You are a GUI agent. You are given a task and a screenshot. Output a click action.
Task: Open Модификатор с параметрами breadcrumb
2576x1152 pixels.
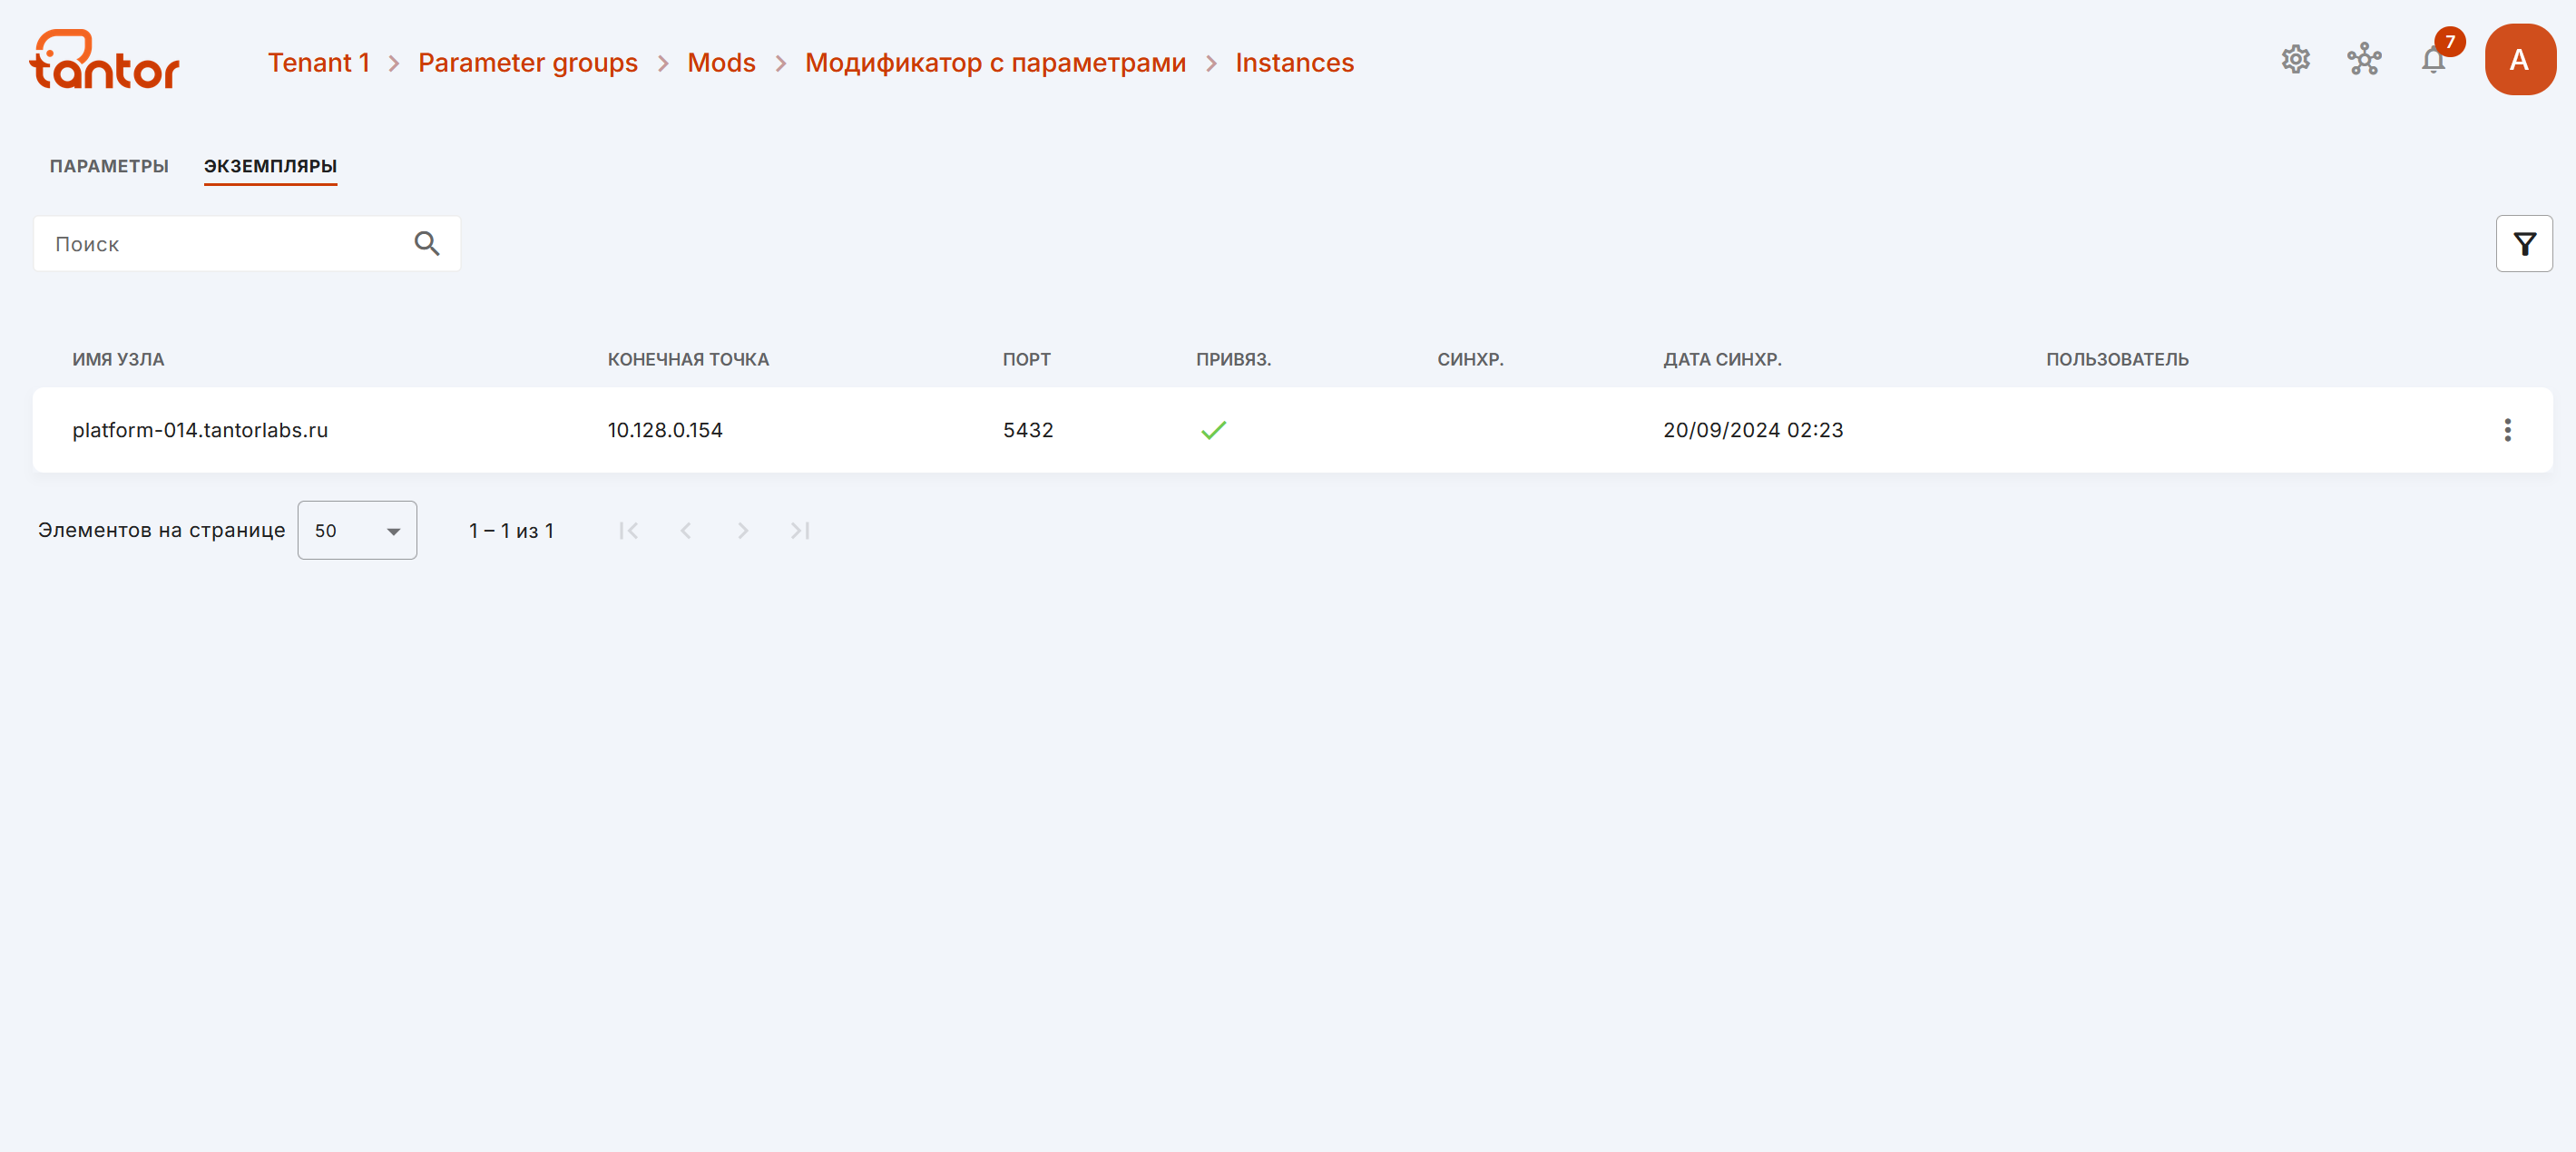point(995,62)
